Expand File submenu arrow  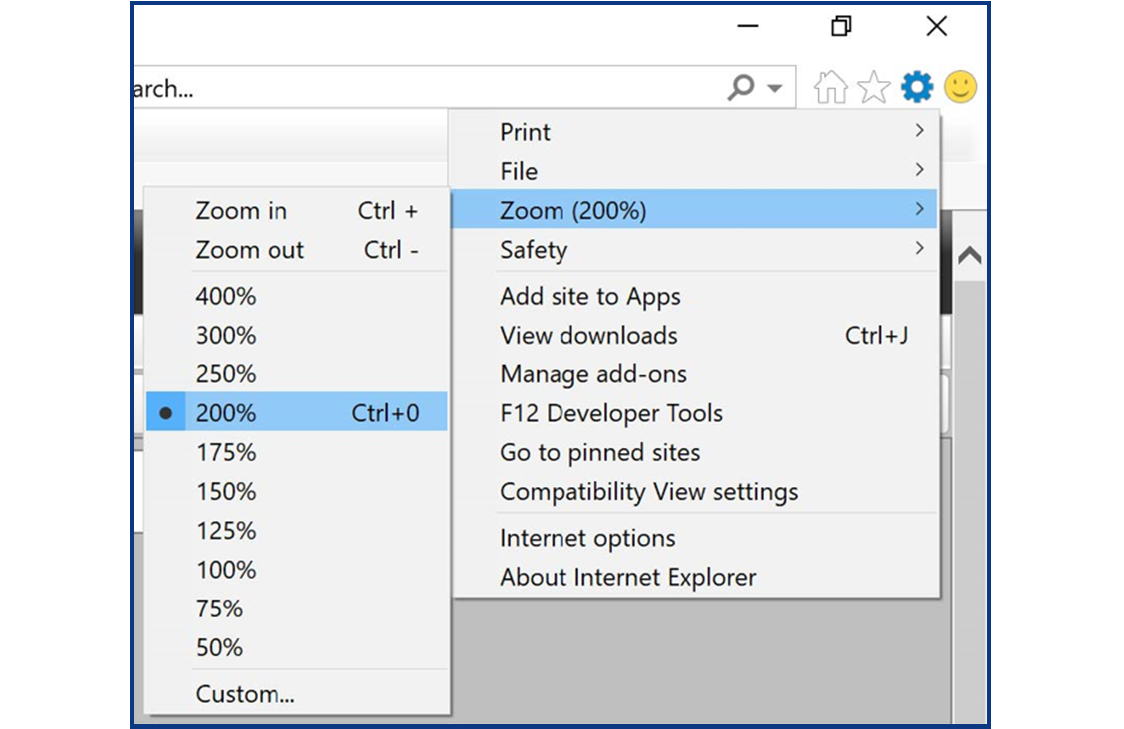tap(920, 170)
